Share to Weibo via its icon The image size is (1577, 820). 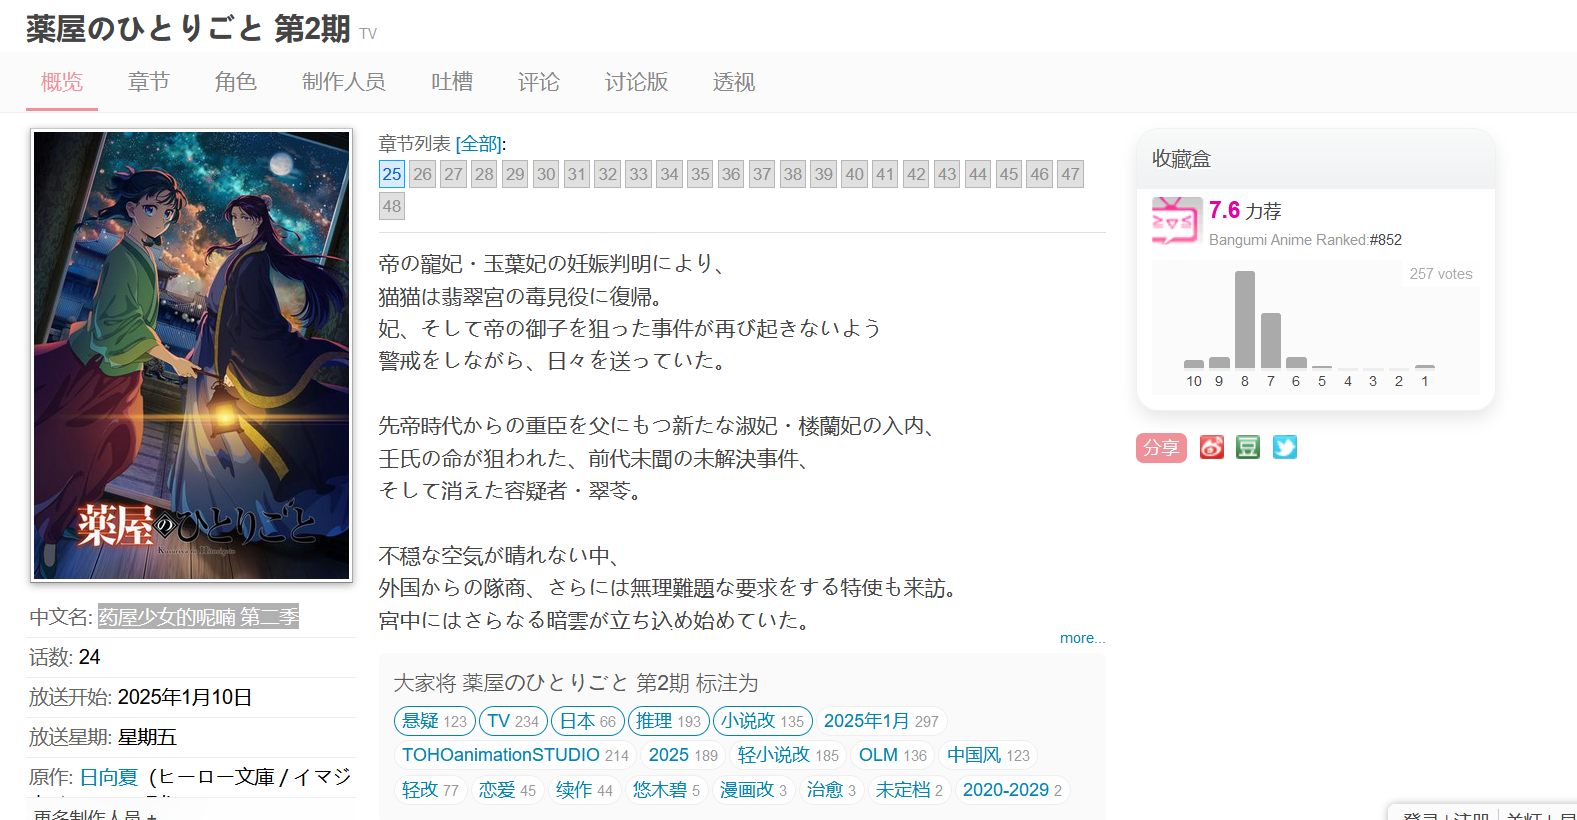tap(1212, 447)
